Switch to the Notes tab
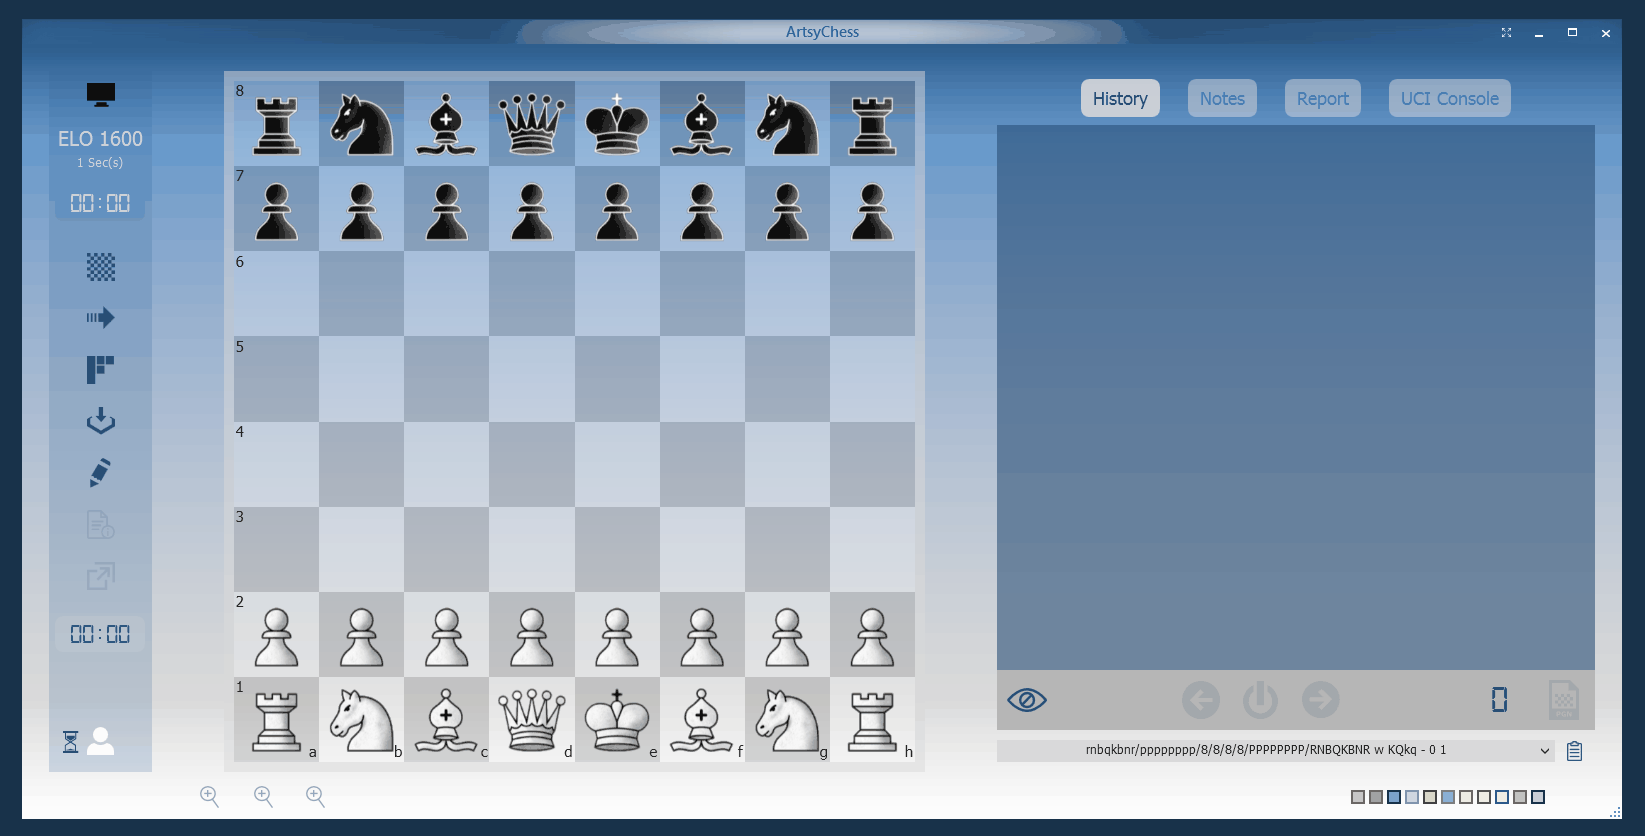The image size is (1645, 836). click(1222, 99)
